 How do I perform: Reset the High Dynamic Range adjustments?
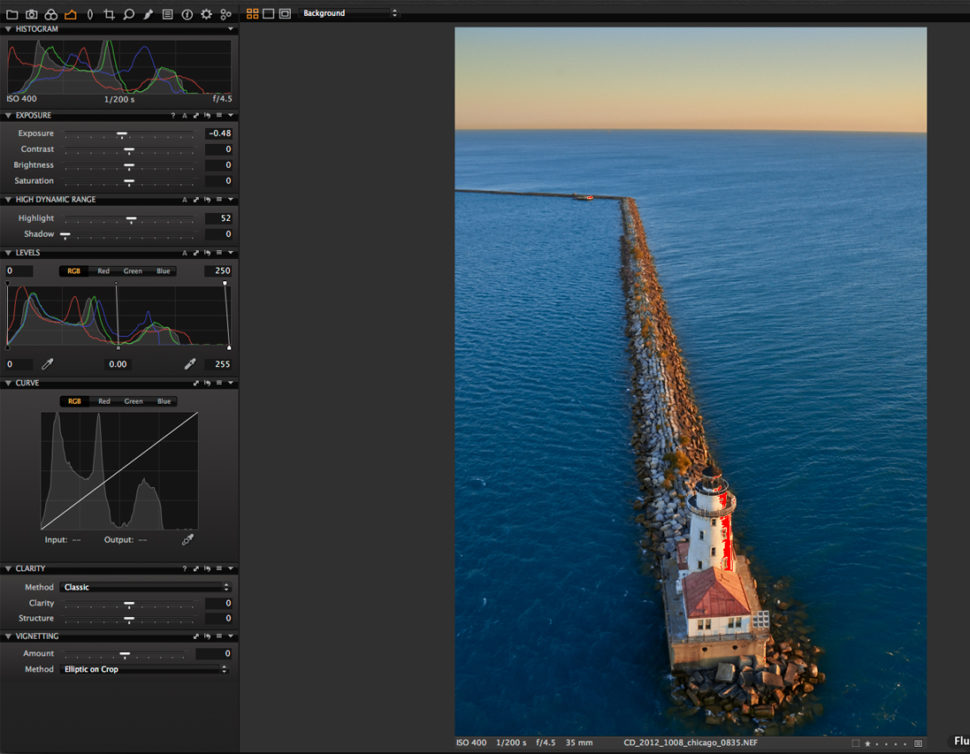[x=207, y=200]
